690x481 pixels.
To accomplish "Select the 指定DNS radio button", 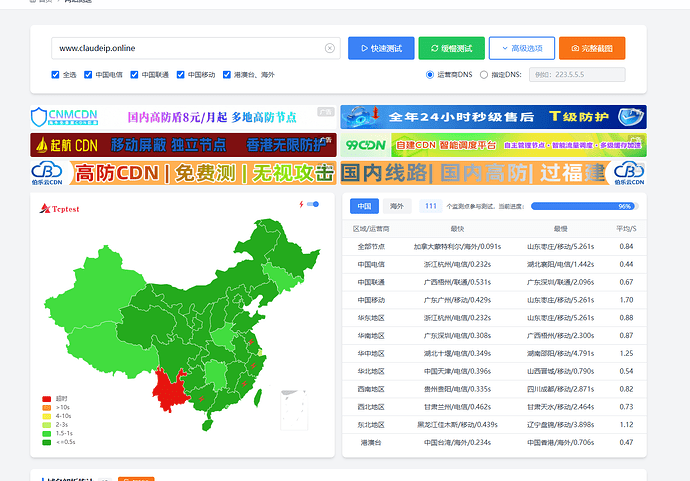I will point(484,75).
